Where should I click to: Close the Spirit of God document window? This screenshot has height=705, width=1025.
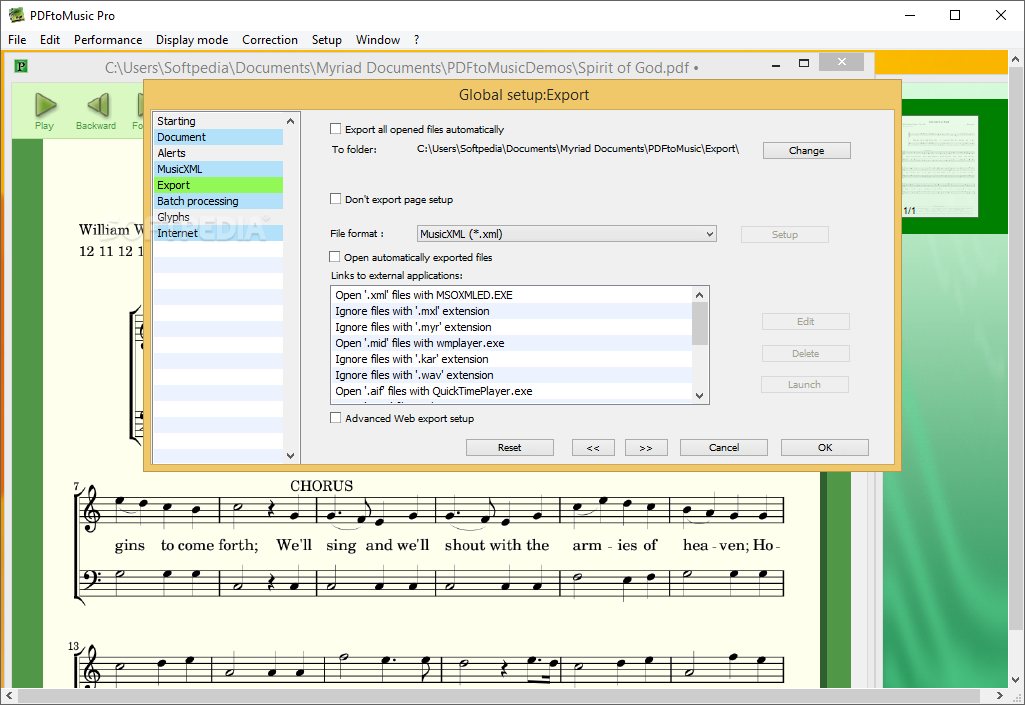pos(841,62)
